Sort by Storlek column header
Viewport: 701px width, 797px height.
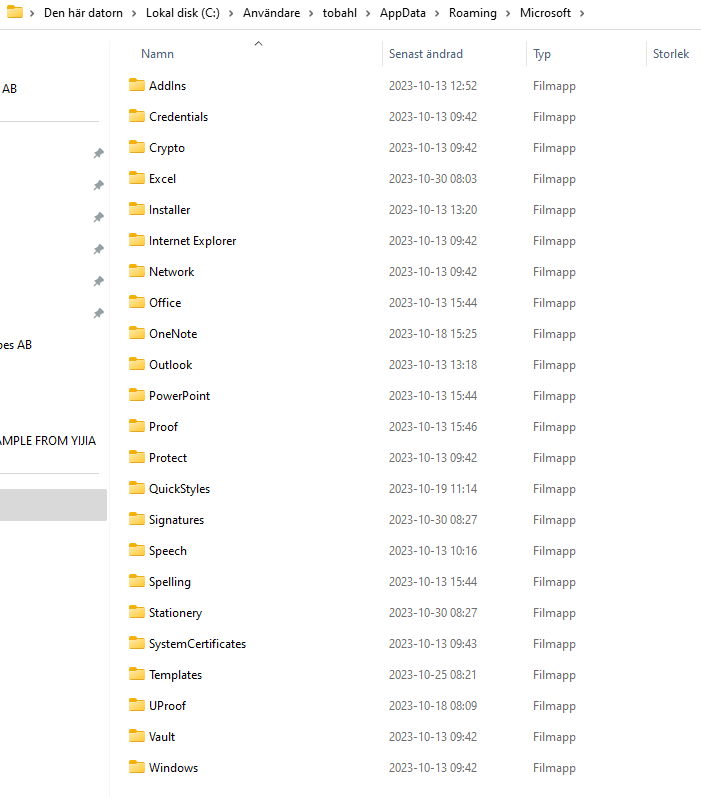tap(671, 54)
